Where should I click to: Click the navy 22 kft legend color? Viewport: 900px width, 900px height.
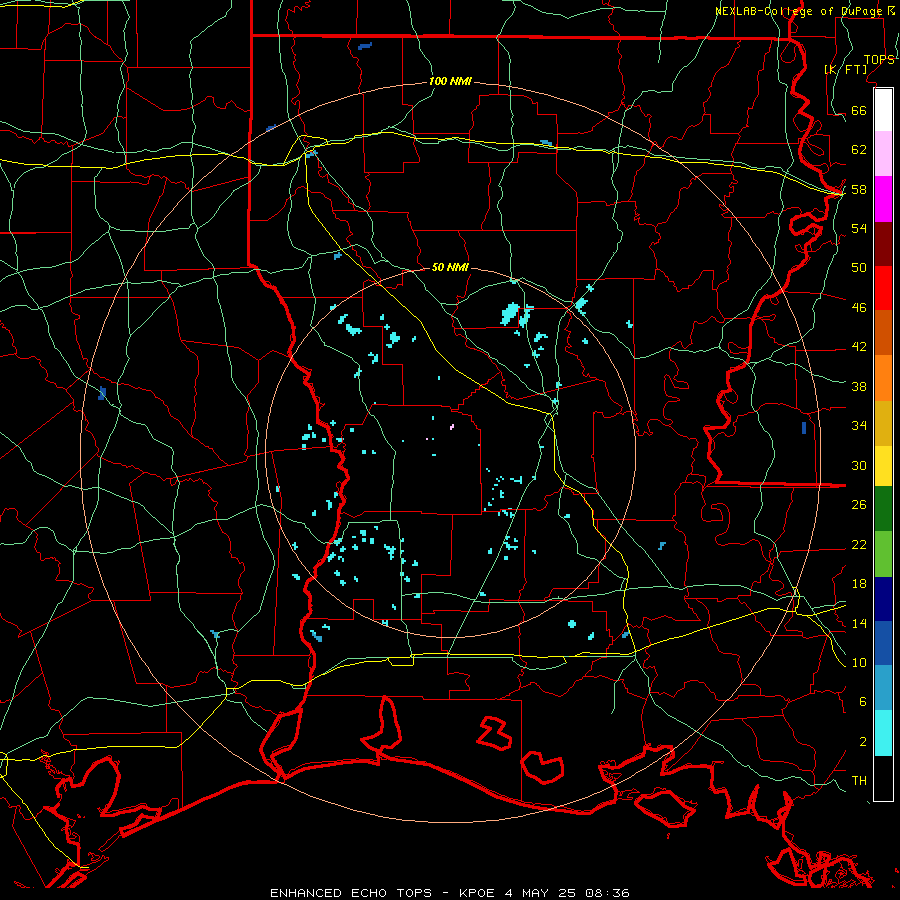point(883,599)
